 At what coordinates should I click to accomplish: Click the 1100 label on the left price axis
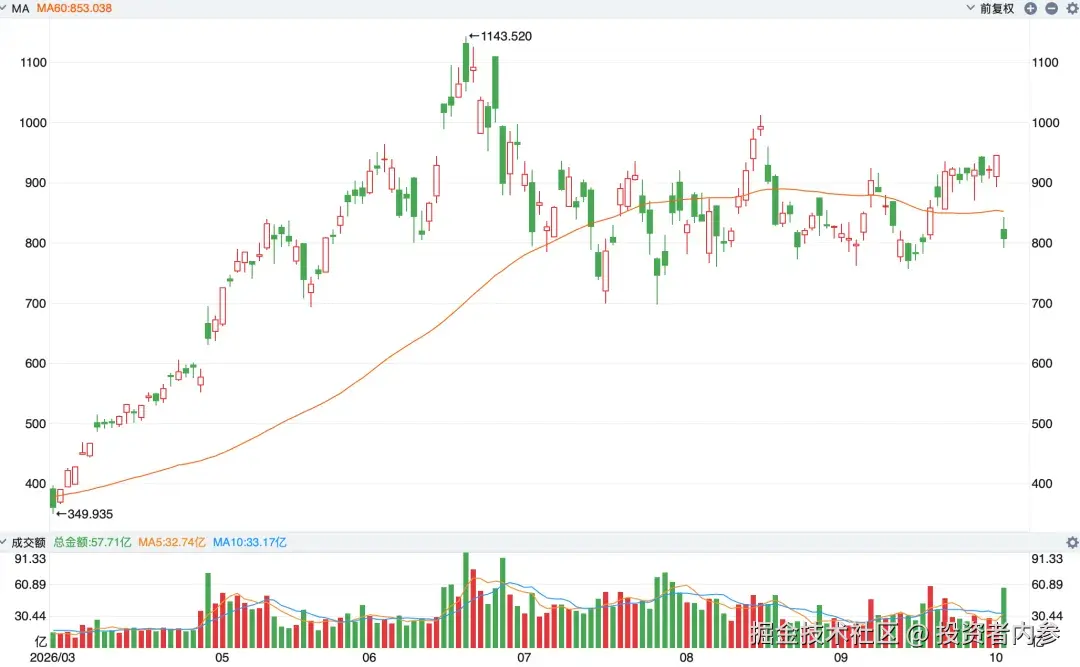point(33,63)
